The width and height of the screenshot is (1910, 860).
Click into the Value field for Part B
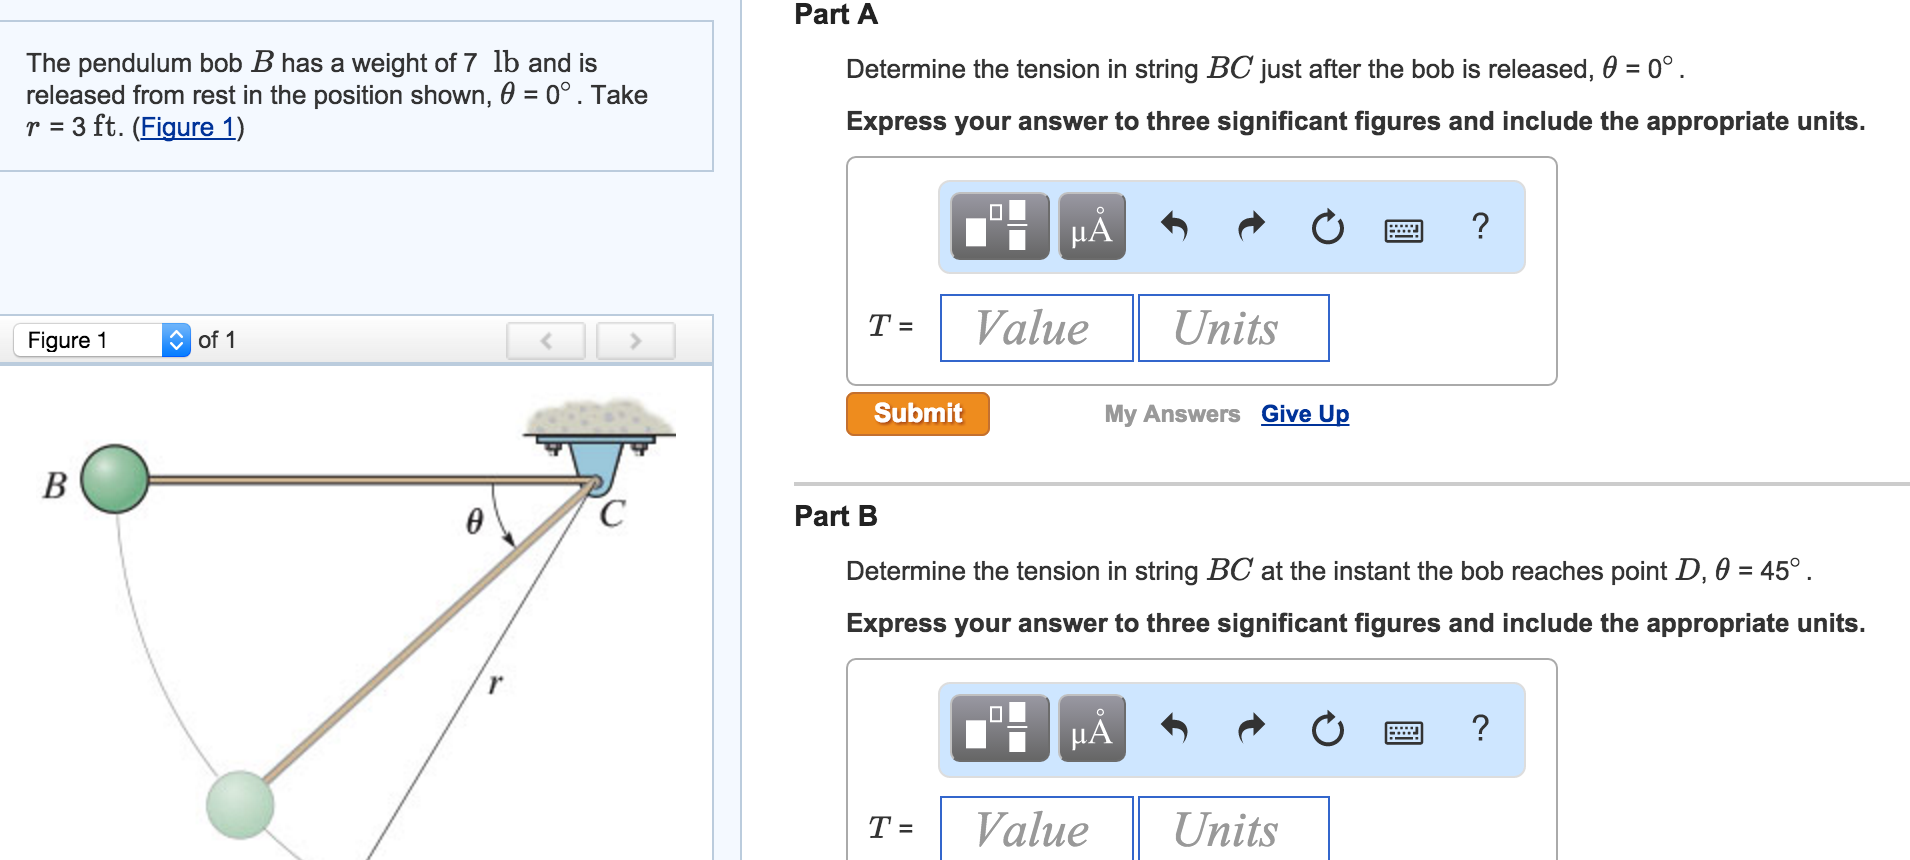1035,829
